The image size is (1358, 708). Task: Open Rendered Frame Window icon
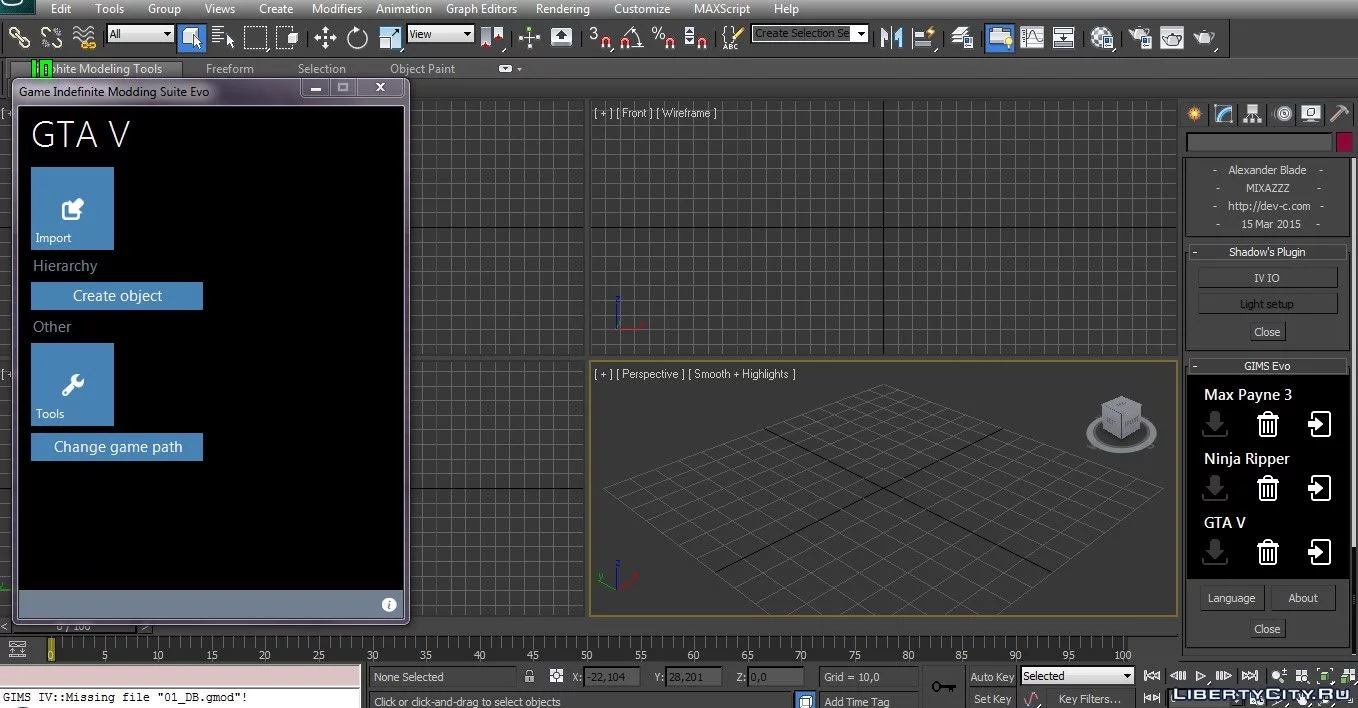[x=1172, y=38]
